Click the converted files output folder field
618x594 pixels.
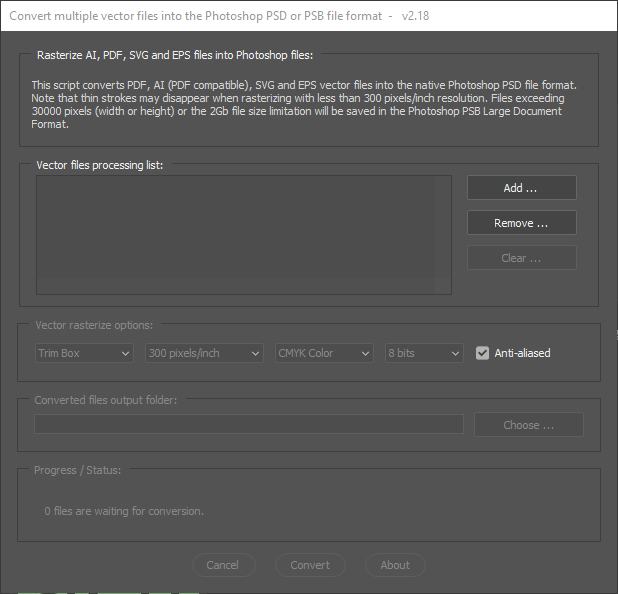click(249, 425)
